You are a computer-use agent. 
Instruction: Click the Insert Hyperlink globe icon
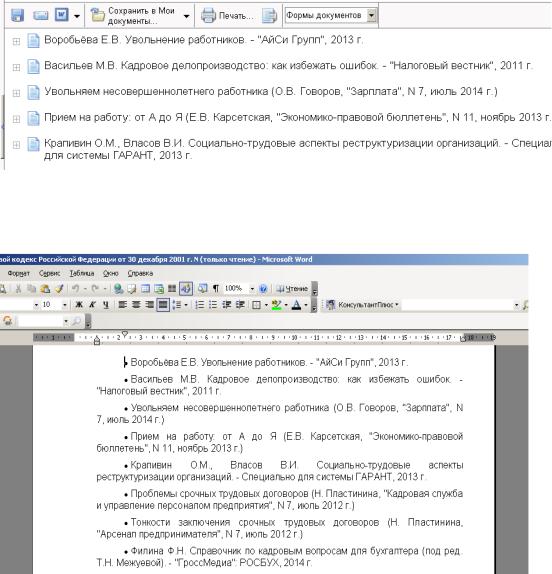(118, 289)
